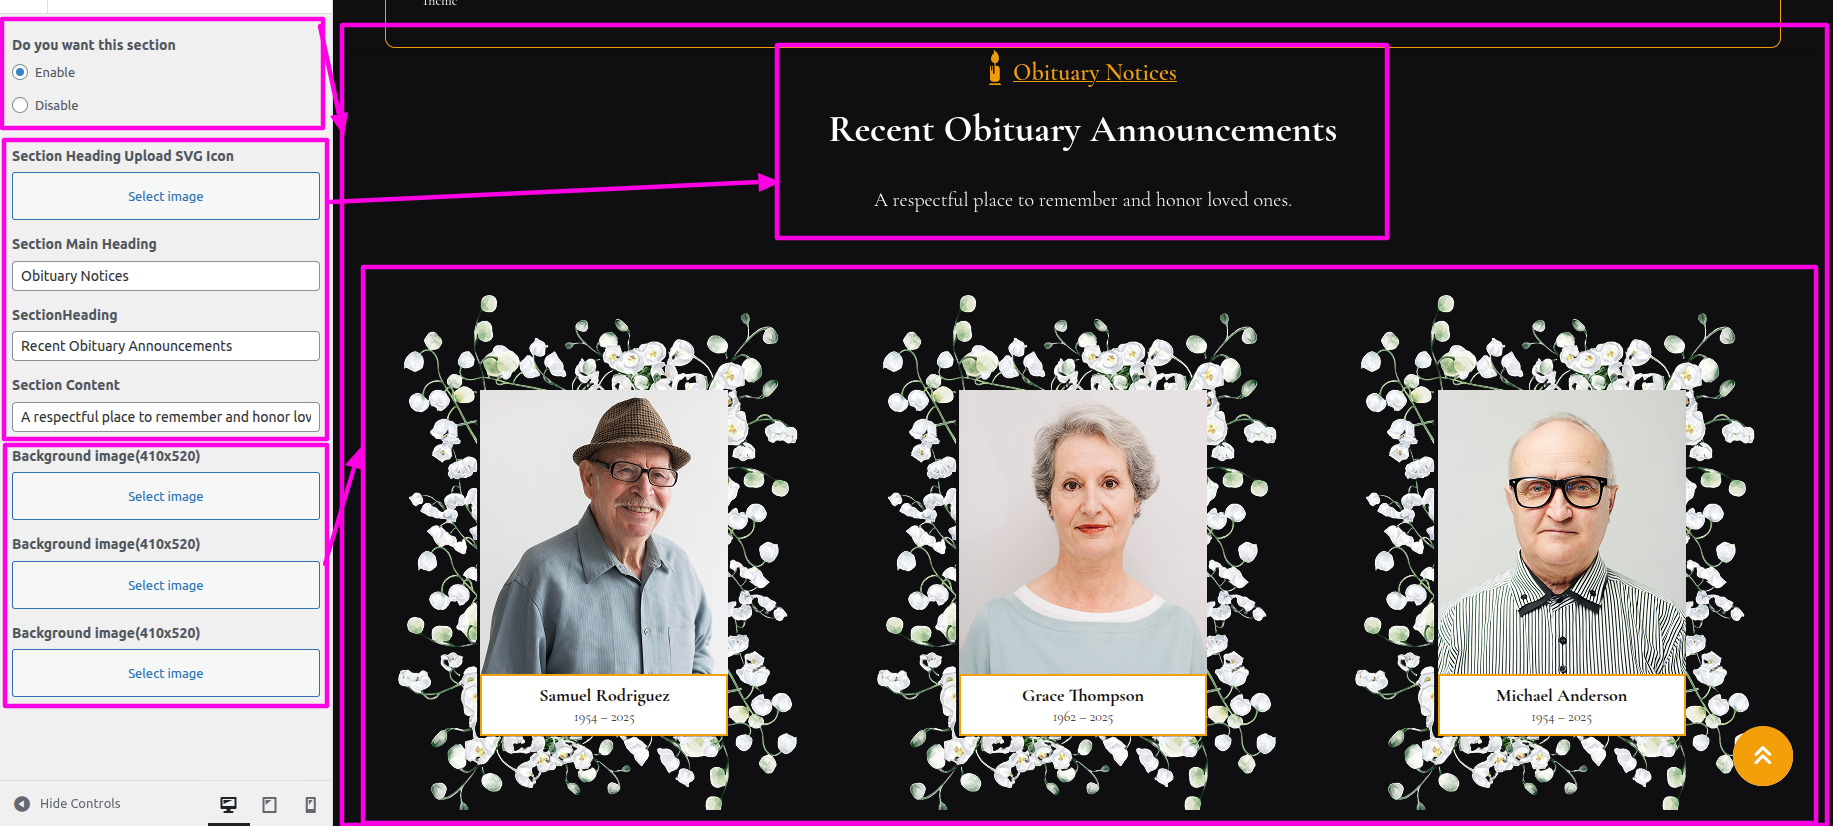Switch to mobile preview icon

click(311, 805)
